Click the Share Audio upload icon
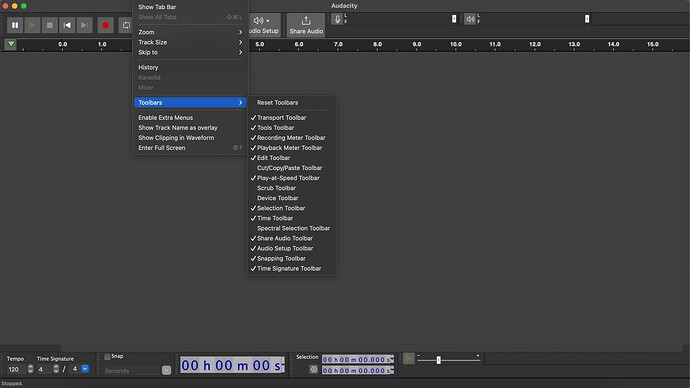 tap(306, 21)
